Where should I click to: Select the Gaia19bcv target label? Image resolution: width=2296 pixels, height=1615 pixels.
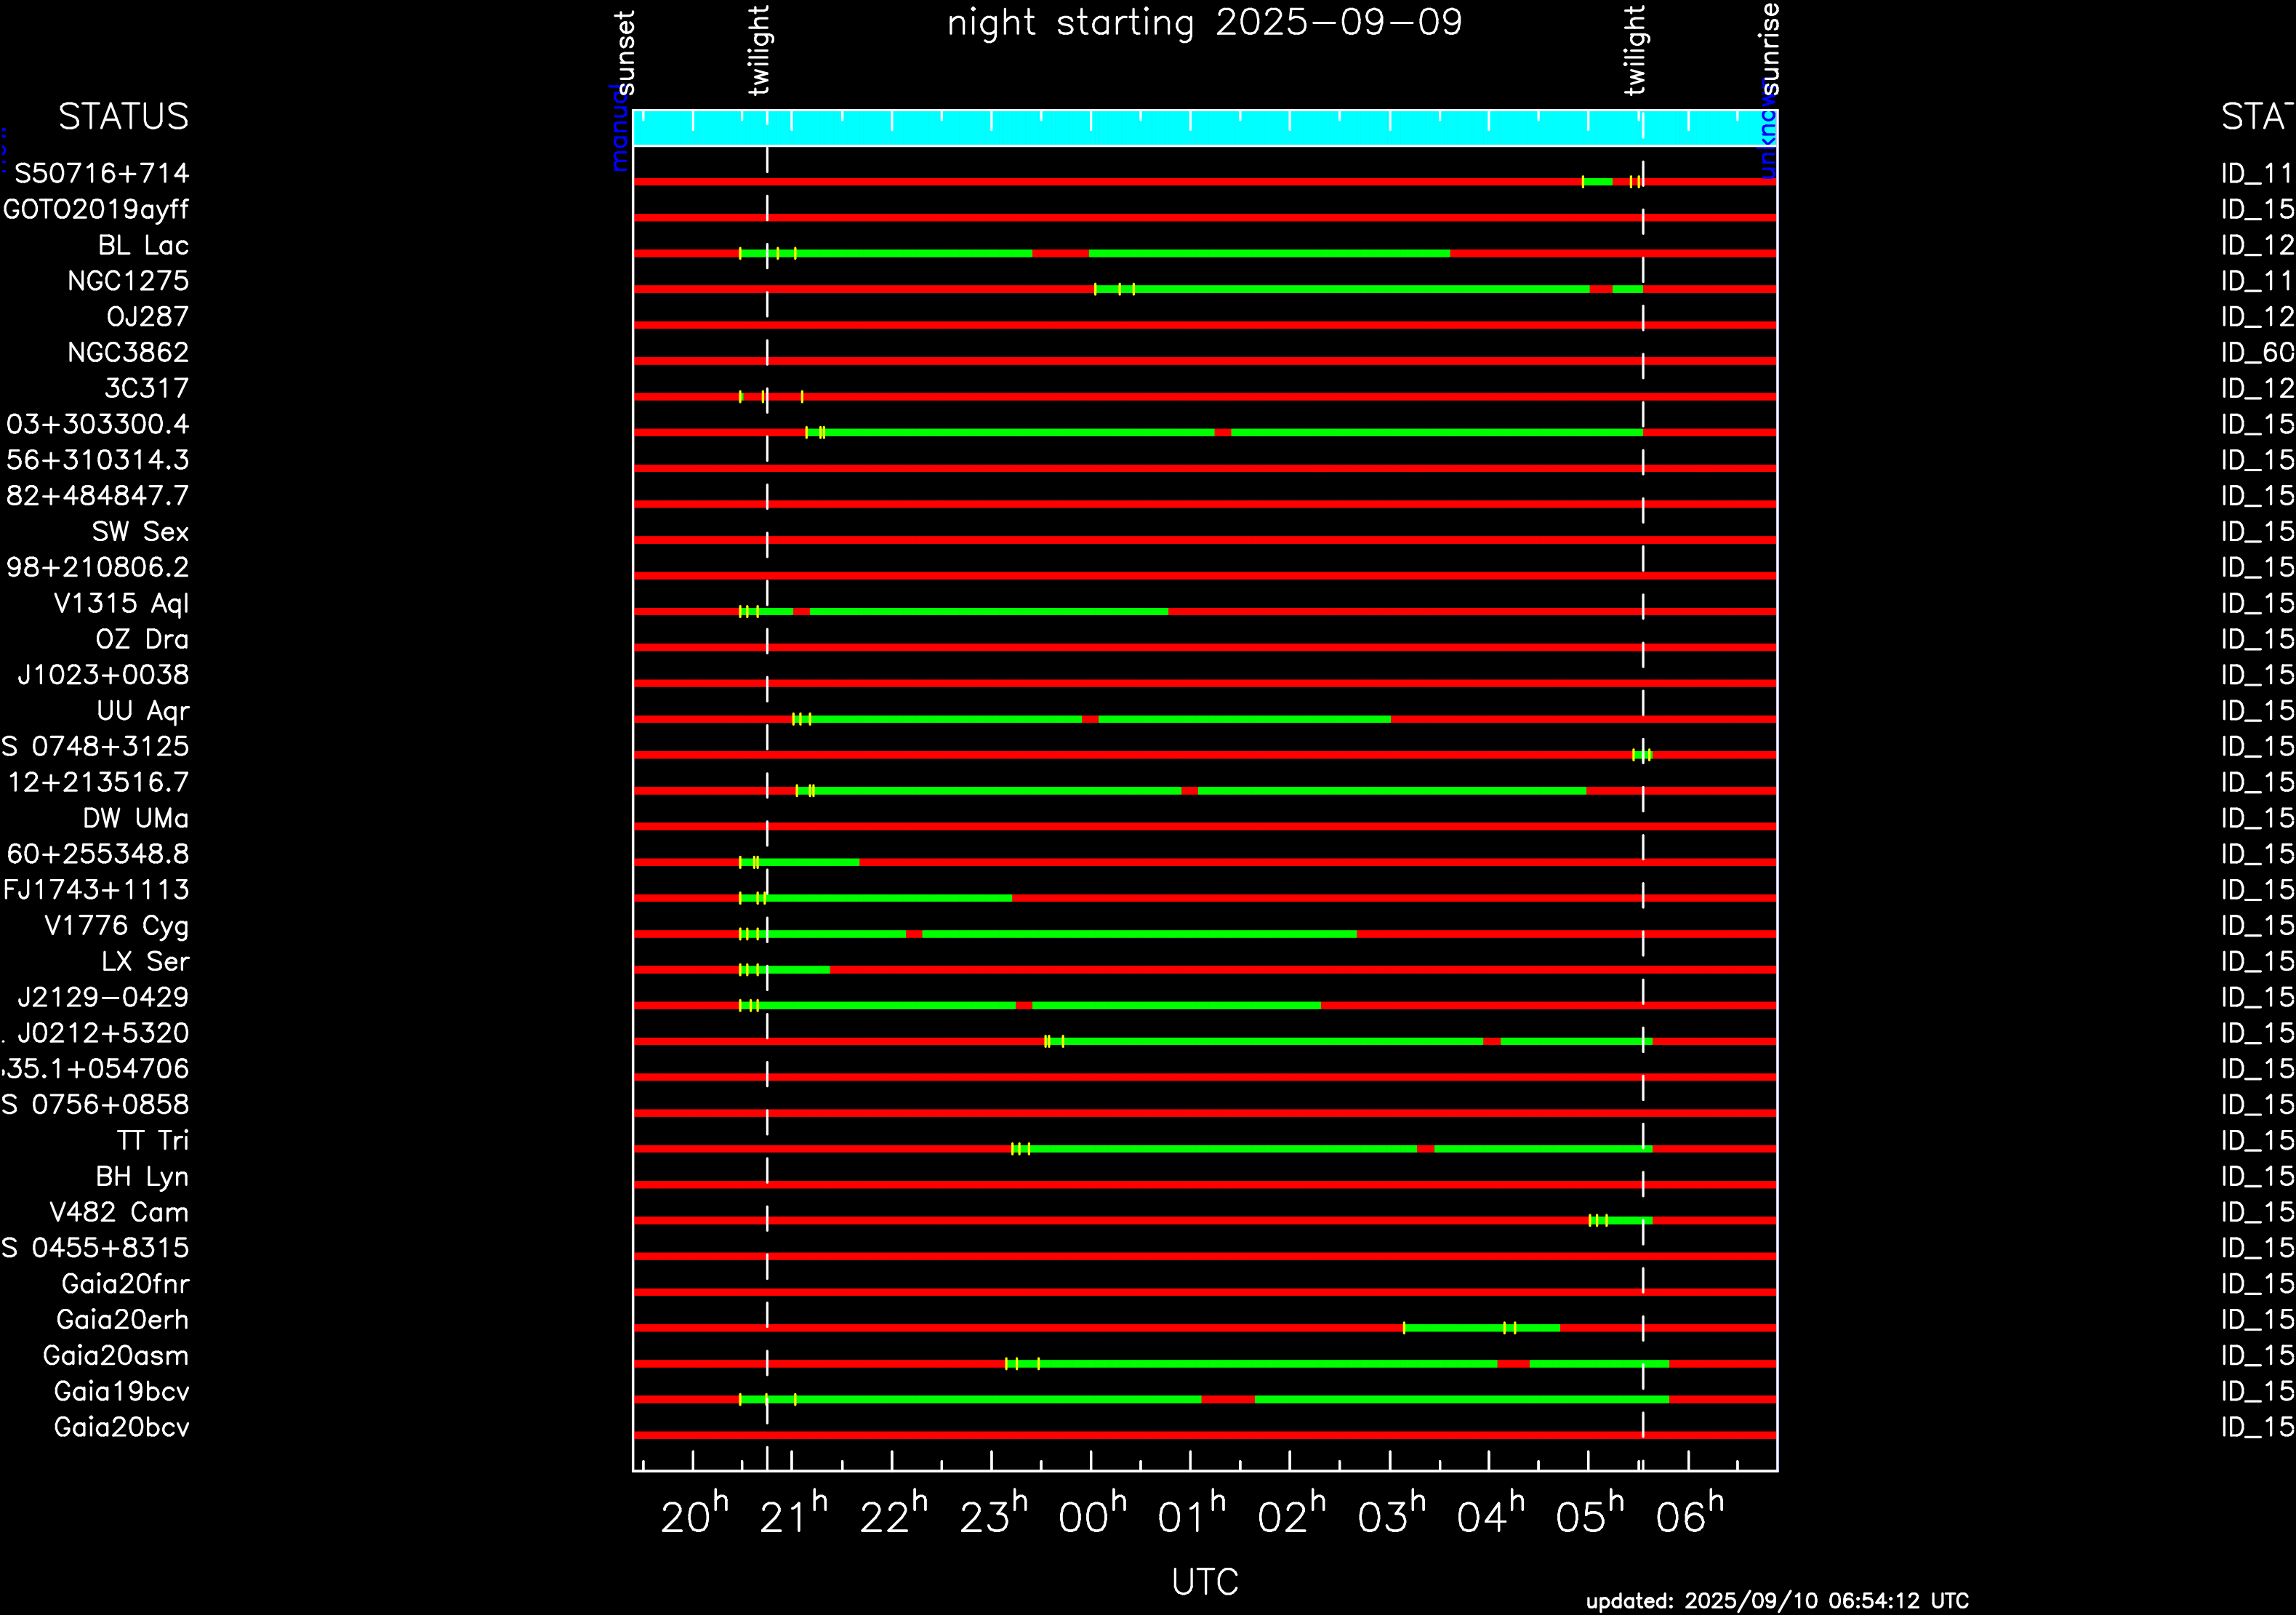[x=121, y=1392]
